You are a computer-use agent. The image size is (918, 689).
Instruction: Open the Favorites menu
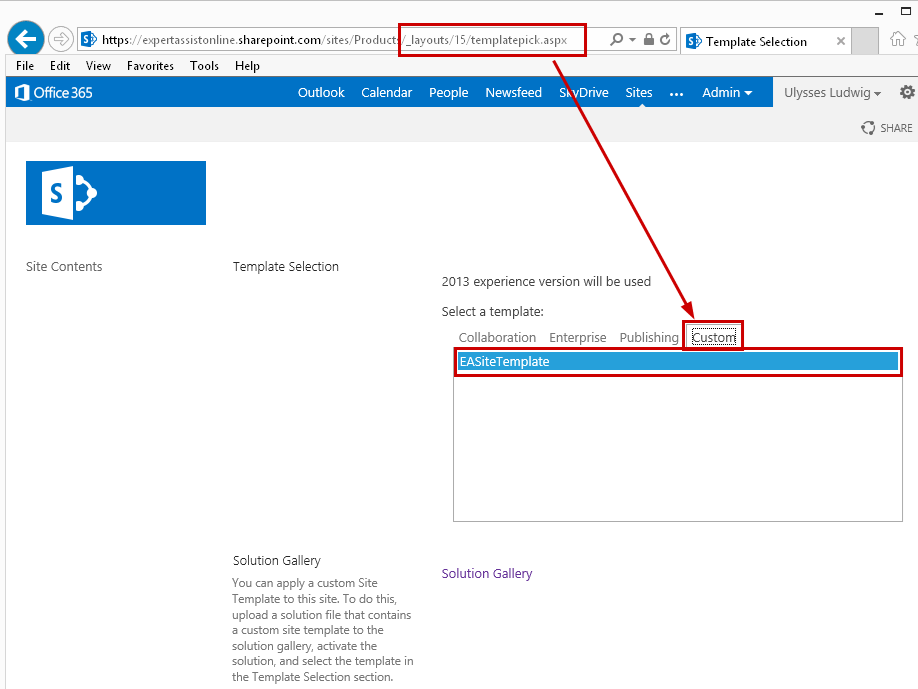(150, 66)
